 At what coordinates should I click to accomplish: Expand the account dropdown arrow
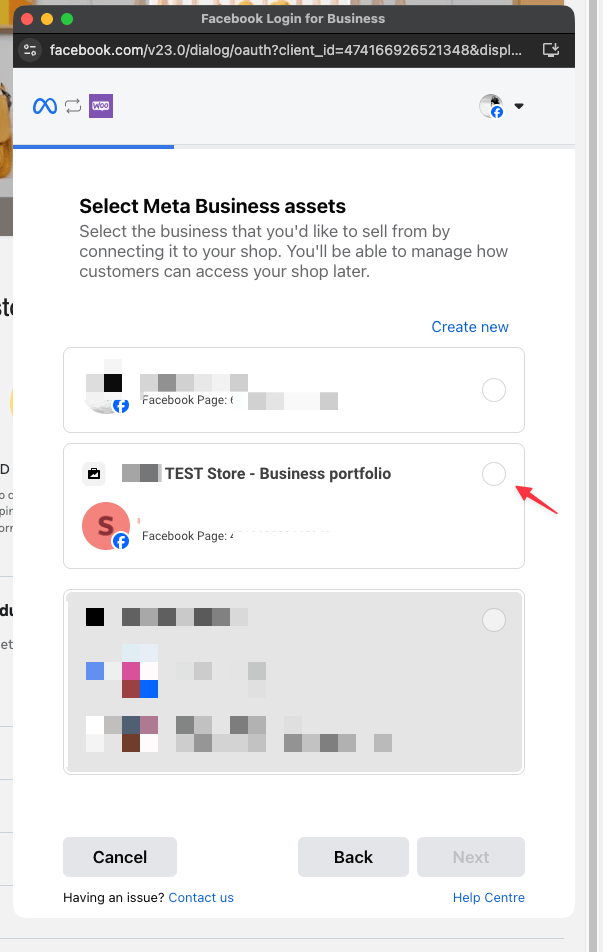[x=519, y=106]
